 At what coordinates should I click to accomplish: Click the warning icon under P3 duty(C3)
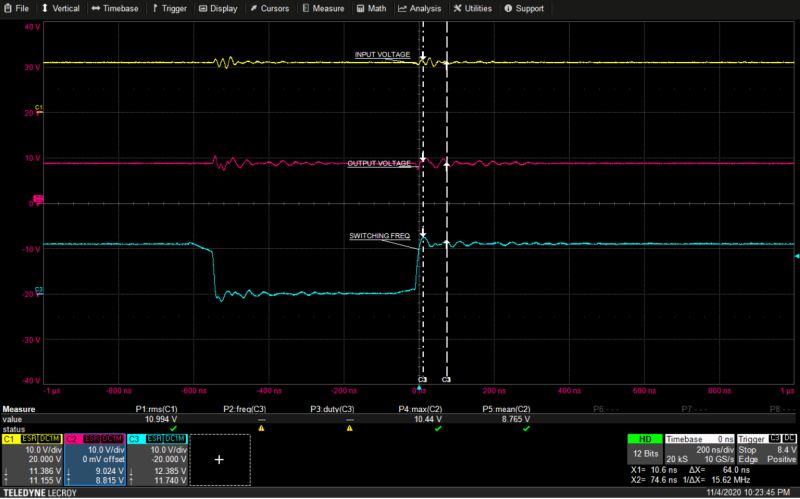[x=349, y=429]
